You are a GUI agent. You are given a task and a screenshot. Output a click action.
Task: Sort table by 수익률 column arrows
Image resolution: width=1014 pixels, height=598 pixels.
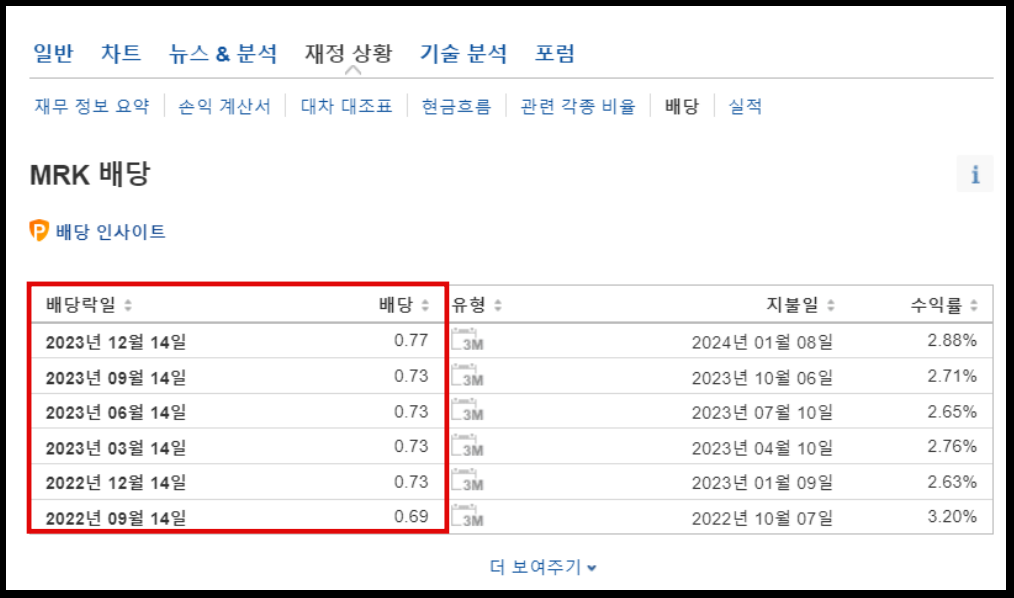974,305
